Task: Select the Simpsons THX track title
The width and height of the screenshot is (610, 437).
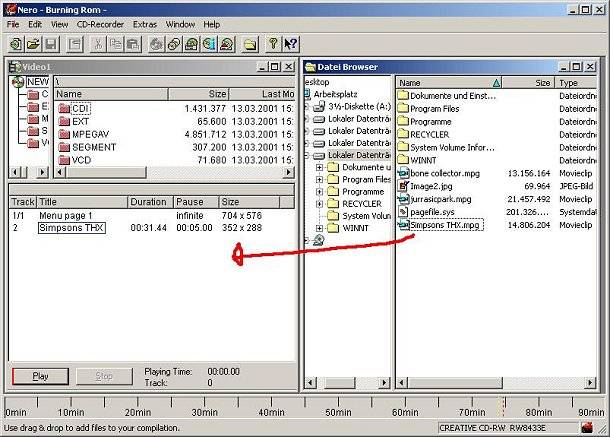Action: click(x=72, y=228)
